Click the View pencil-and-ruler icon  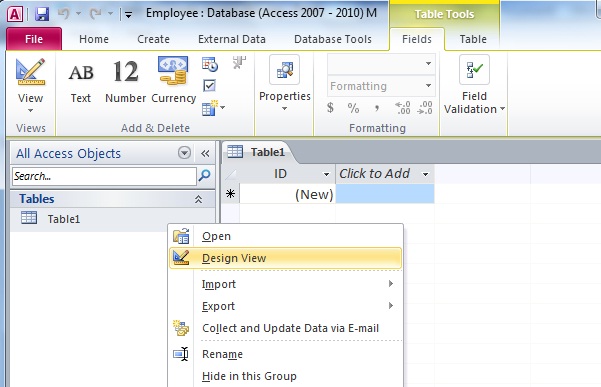30,72
